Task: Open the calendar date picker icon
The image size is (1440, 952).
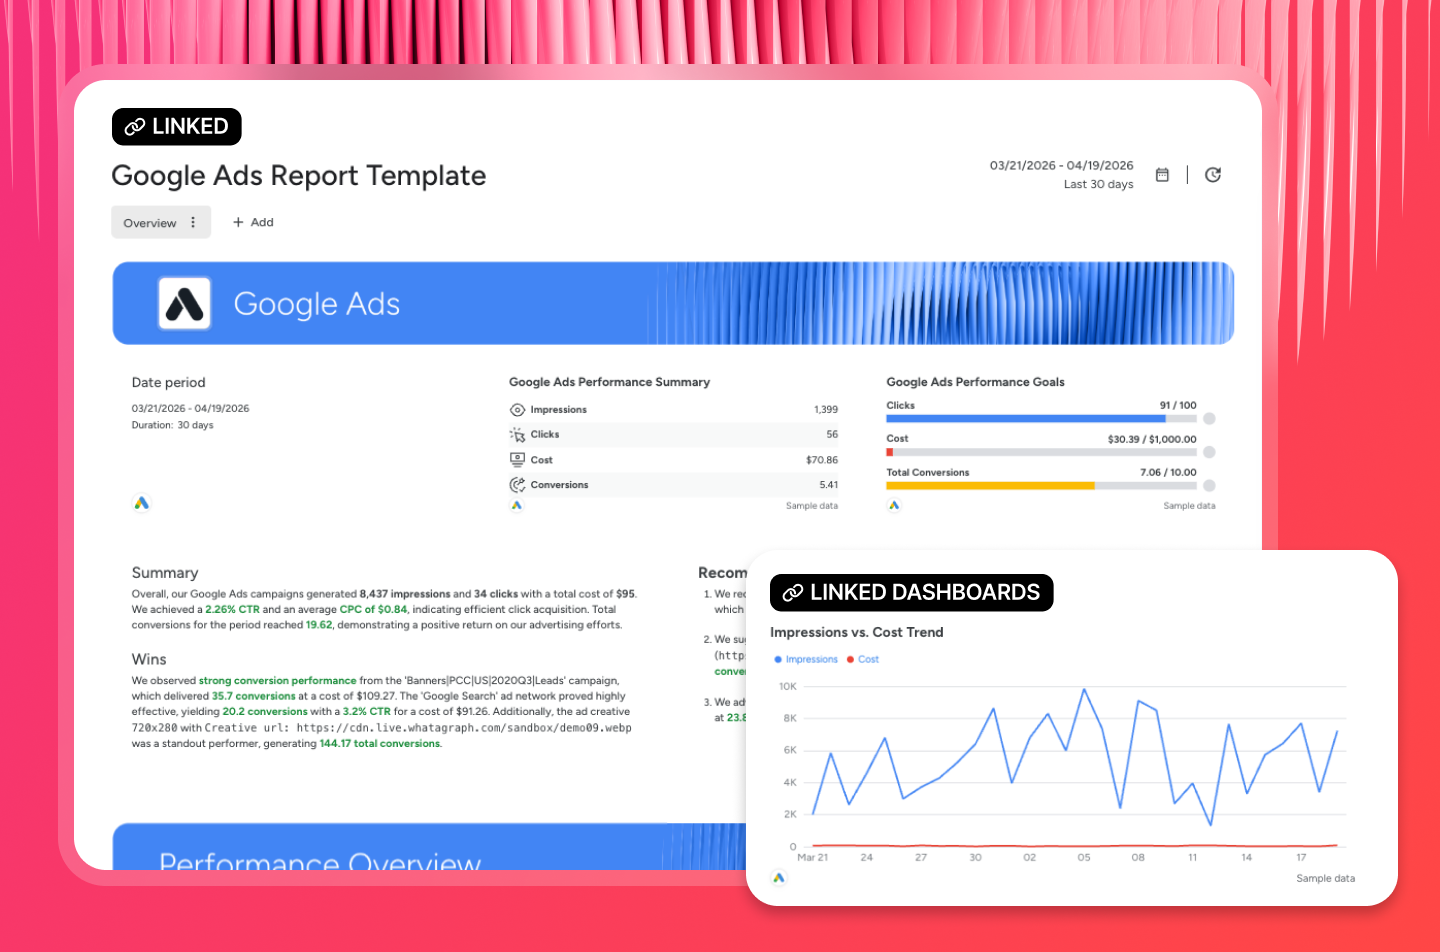Action: point(1162,175)
